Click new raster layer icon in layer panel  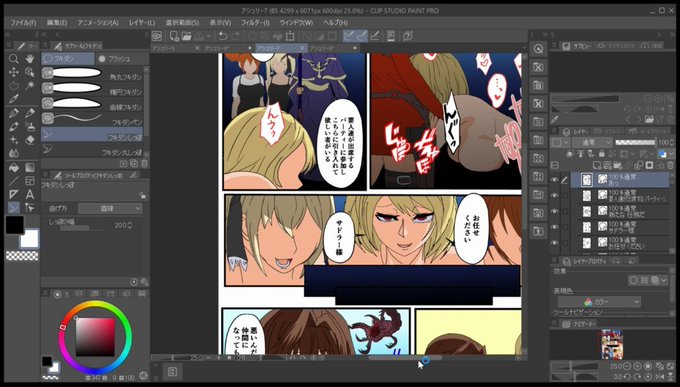(x=598, y=165)
